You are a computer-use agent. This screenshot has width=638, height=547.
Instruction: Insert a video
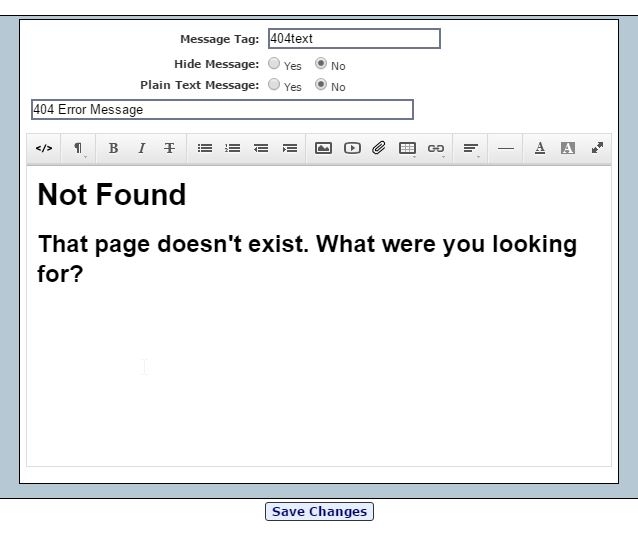click(x=352, y=148)
